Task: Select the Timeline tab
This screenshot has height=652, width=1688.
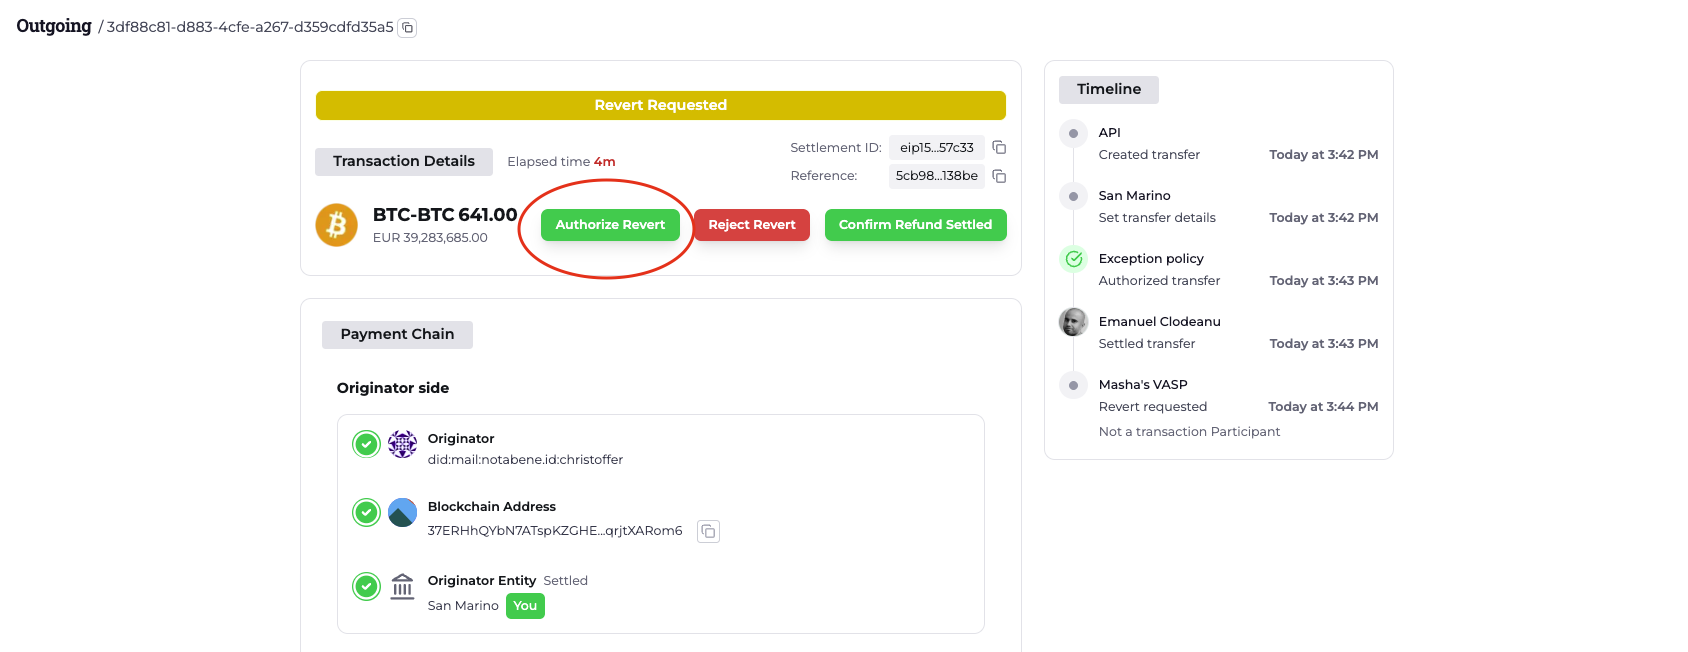Action: [x=1109, y=89]
